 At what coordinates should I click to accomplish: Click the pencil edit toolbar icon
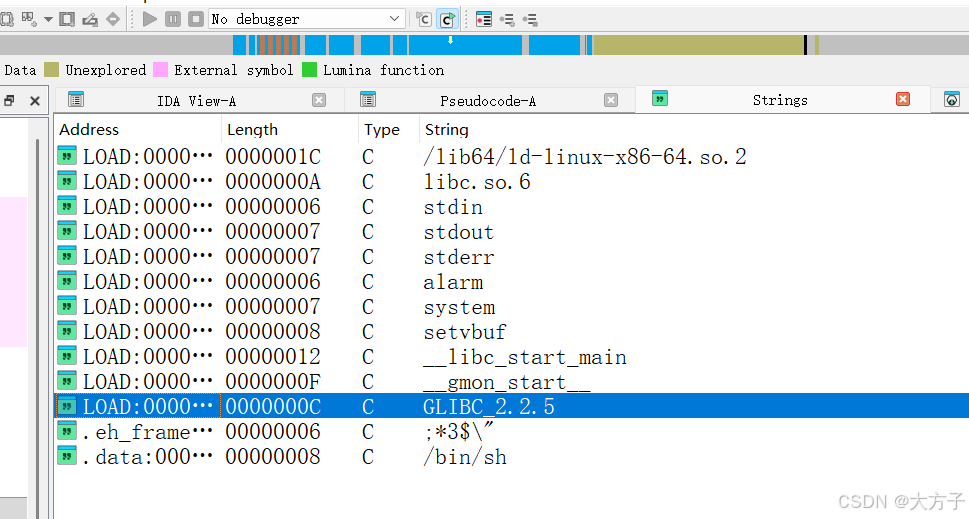click(90, 19)
